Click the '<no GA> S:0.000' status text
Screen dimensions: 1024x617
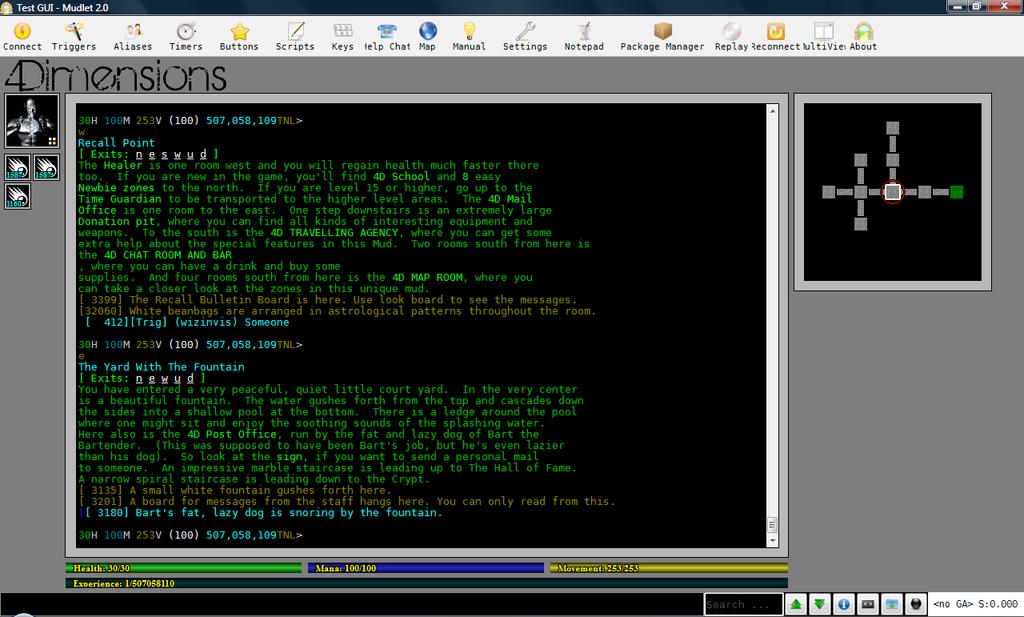tap(975, 605)
